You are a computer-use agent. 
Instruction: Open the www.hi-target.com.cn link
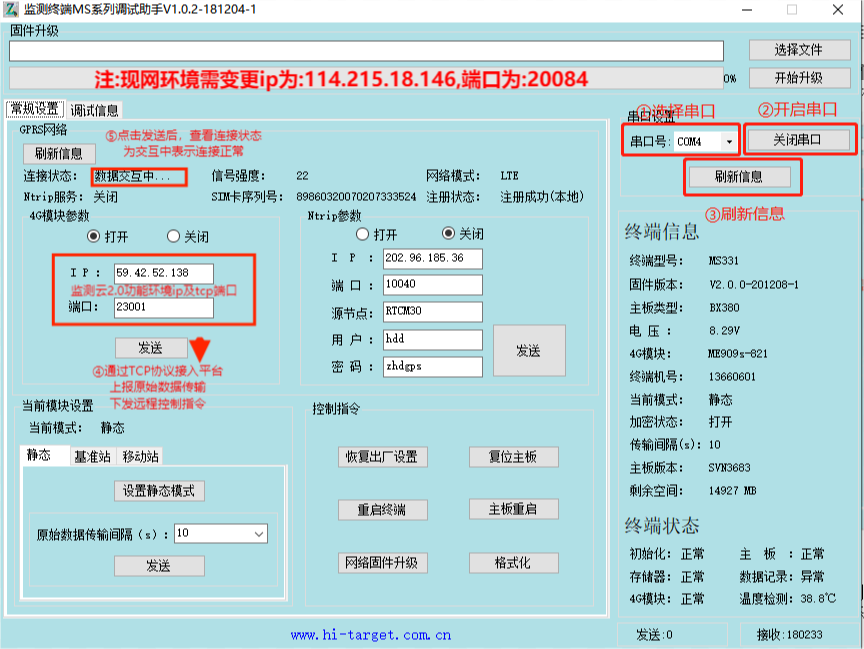[x=371, y=634]
